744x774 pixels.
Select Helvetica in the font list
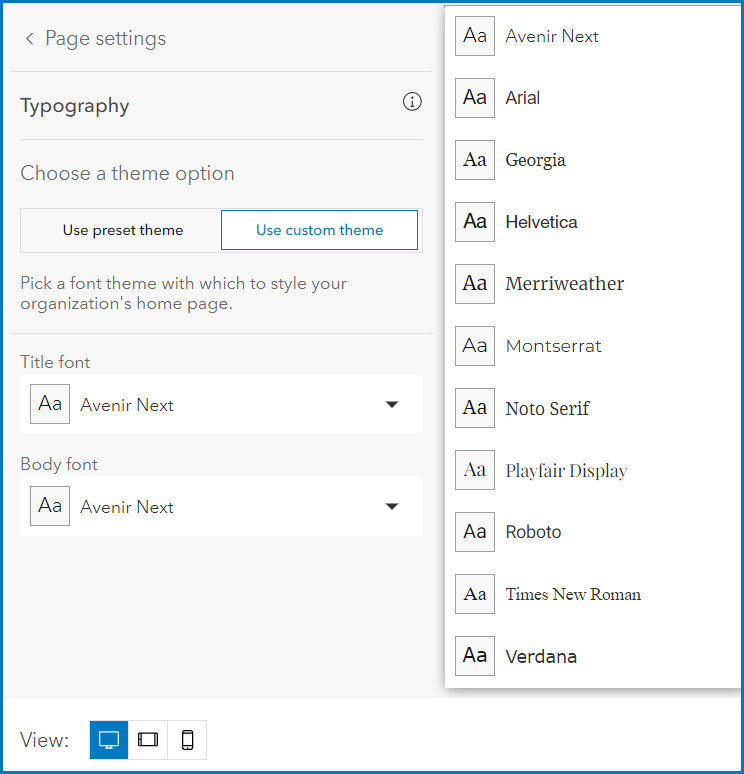click(x=541, y=222)
